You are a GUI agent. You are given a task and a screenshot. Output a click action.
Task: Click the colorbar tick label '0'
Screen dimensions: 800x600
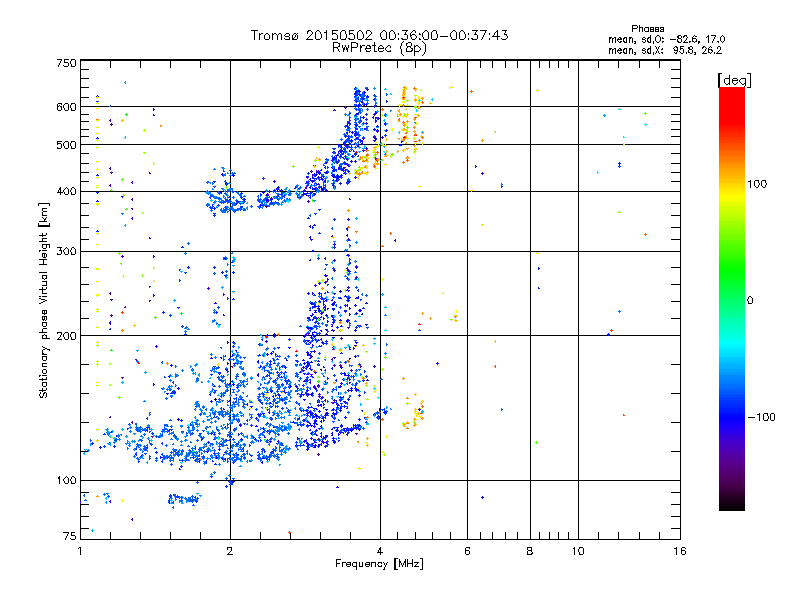(750, 300)
